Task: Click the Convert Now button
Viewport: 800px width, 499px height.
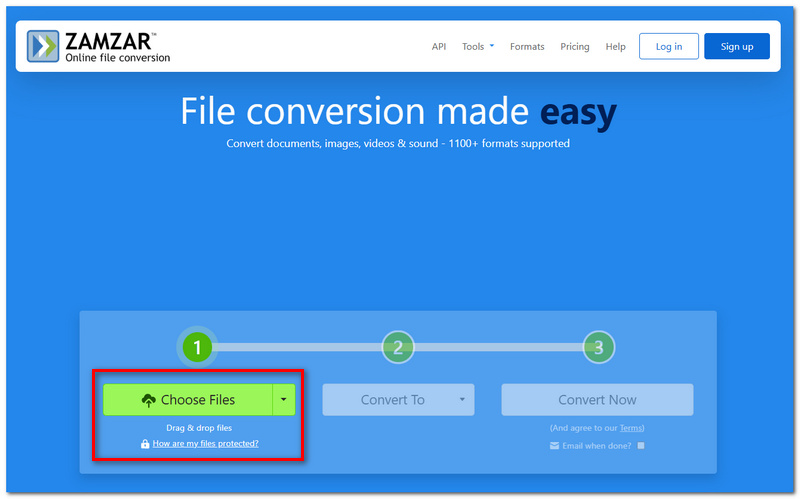Action: (597, 400)
